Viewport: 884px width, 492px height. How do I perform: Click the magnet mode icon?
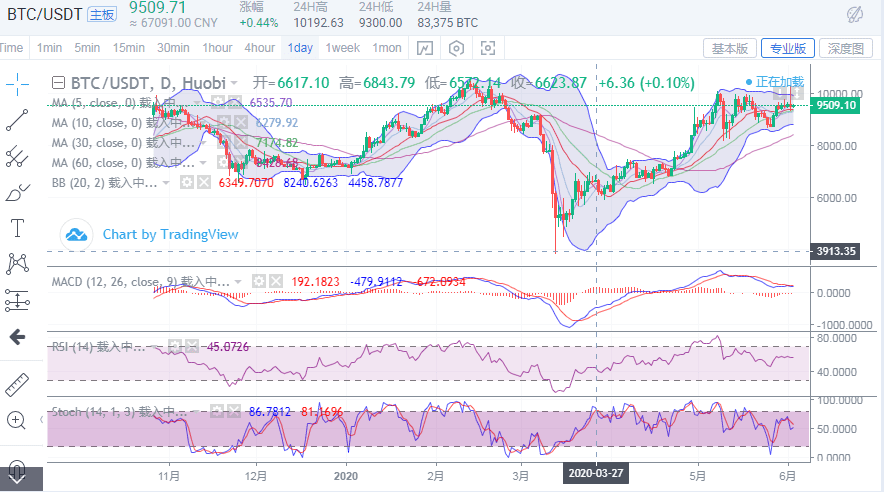click(17, 469)
